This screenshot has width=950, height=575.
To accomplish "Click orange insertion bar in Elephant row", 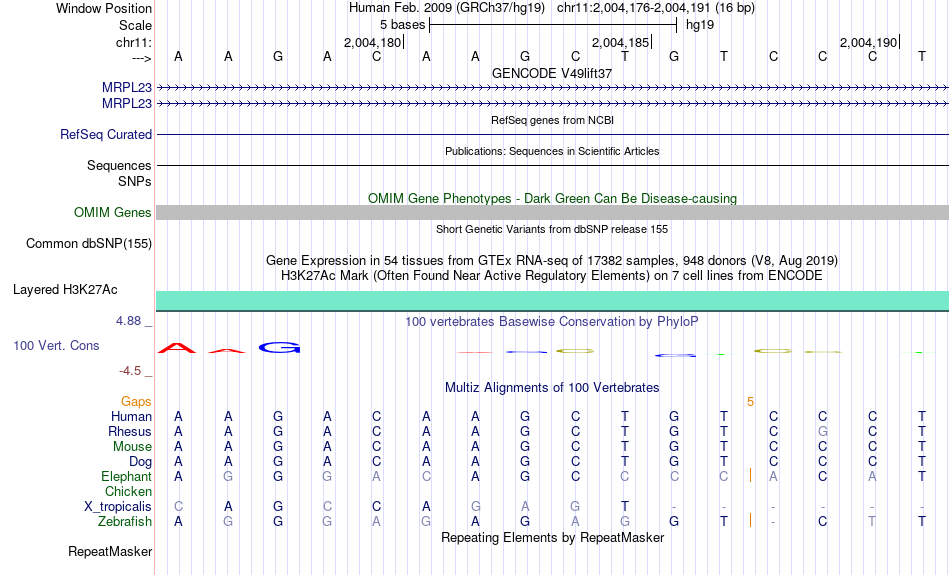I will [x=750, y=474].
